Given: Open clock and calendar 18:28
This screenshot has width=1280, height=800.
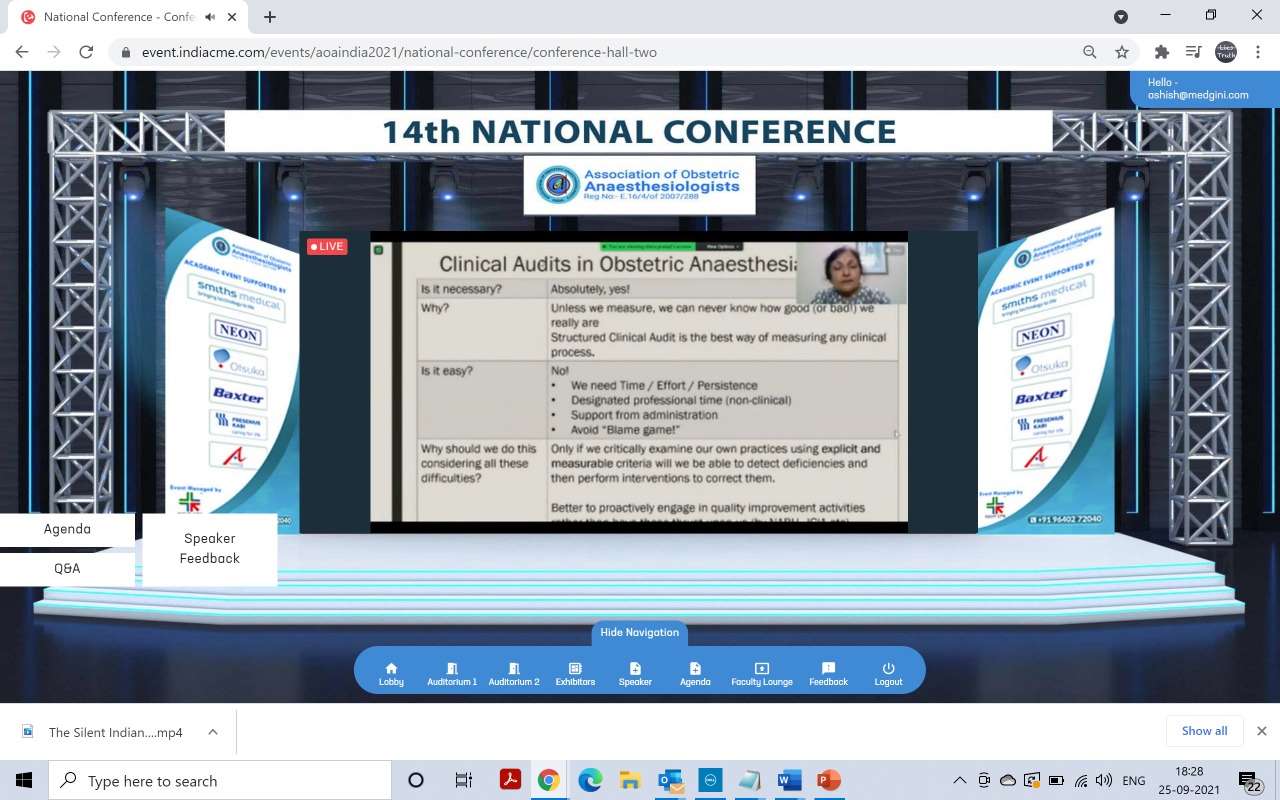Looking at the screenshot, I should pos(1190,780).
